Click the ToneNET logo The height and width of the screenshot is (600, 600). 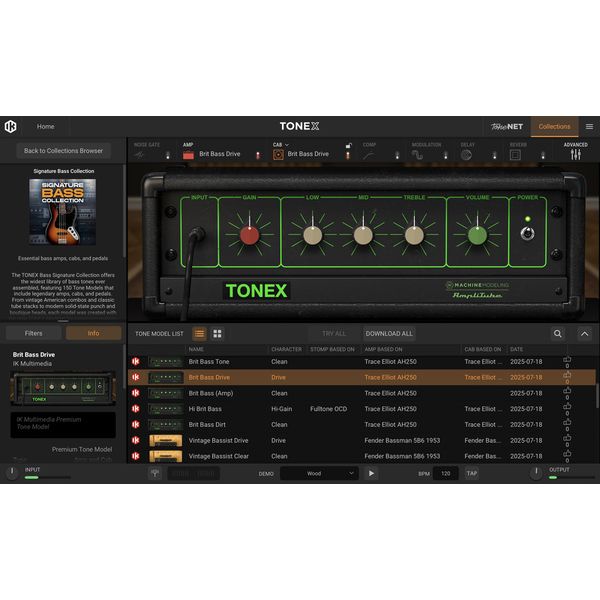(x=507, y=127)
